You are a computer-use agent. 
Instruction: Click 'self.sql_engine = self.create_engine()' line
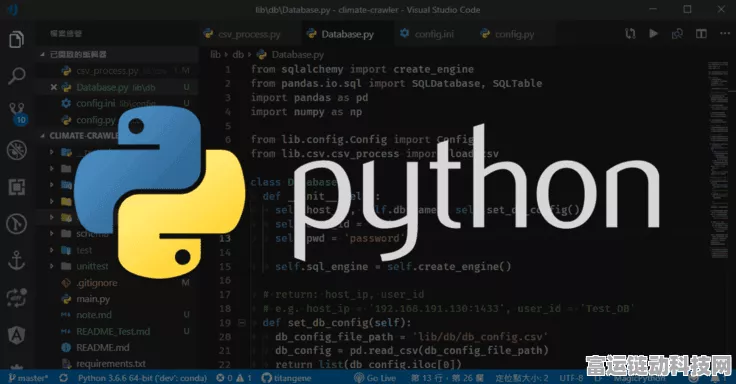tap(393, 267)
